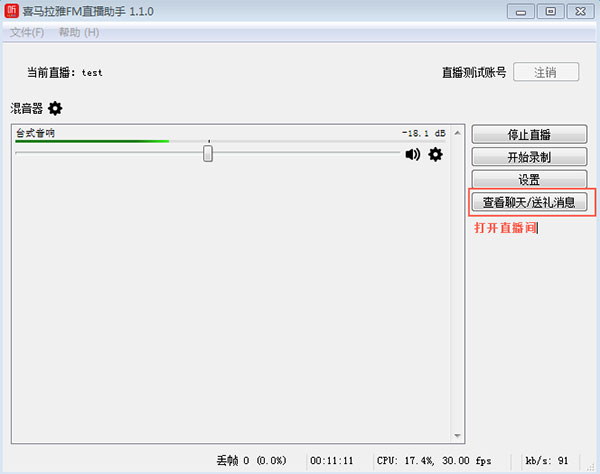Image resolution: width=600 pixels, height=474 pixels.
Task: Click the kb/s: 91 bitrate status
Action: 547,461
